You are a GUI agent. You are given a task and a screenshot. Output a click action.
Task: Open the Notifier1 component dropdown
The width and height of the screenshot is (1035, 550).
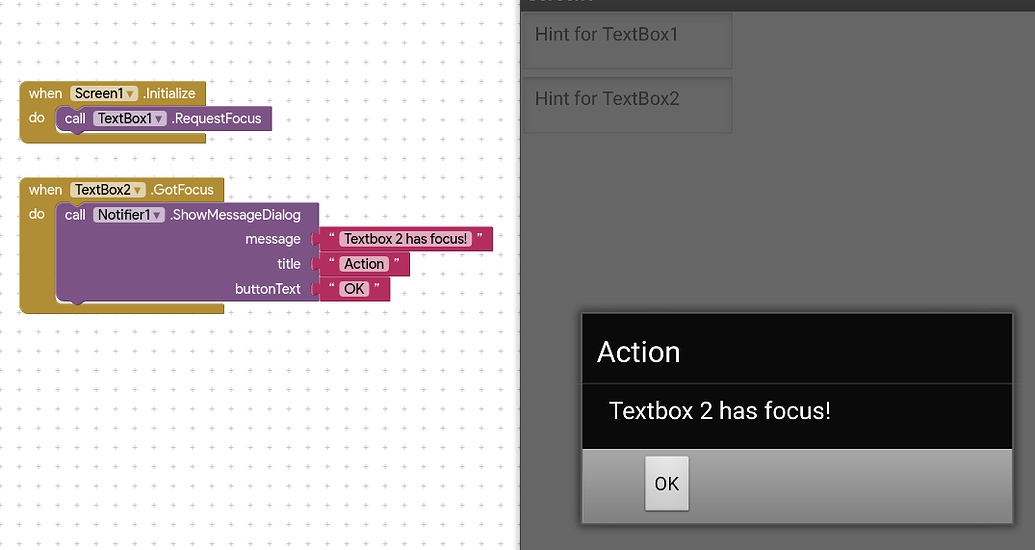click(x=157, y=215)
